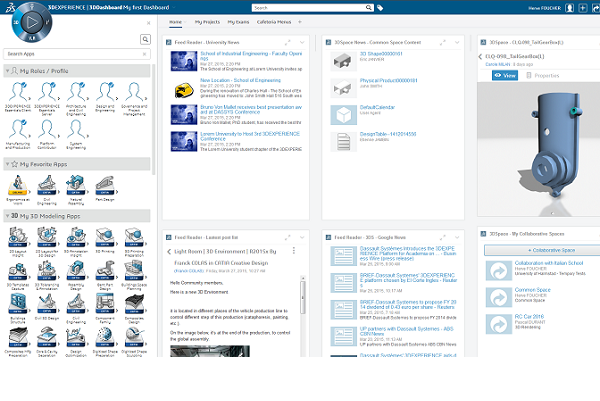Open the Cafeteria Menus tab
The width and height of the screenshot is (600, 401).
274,22
